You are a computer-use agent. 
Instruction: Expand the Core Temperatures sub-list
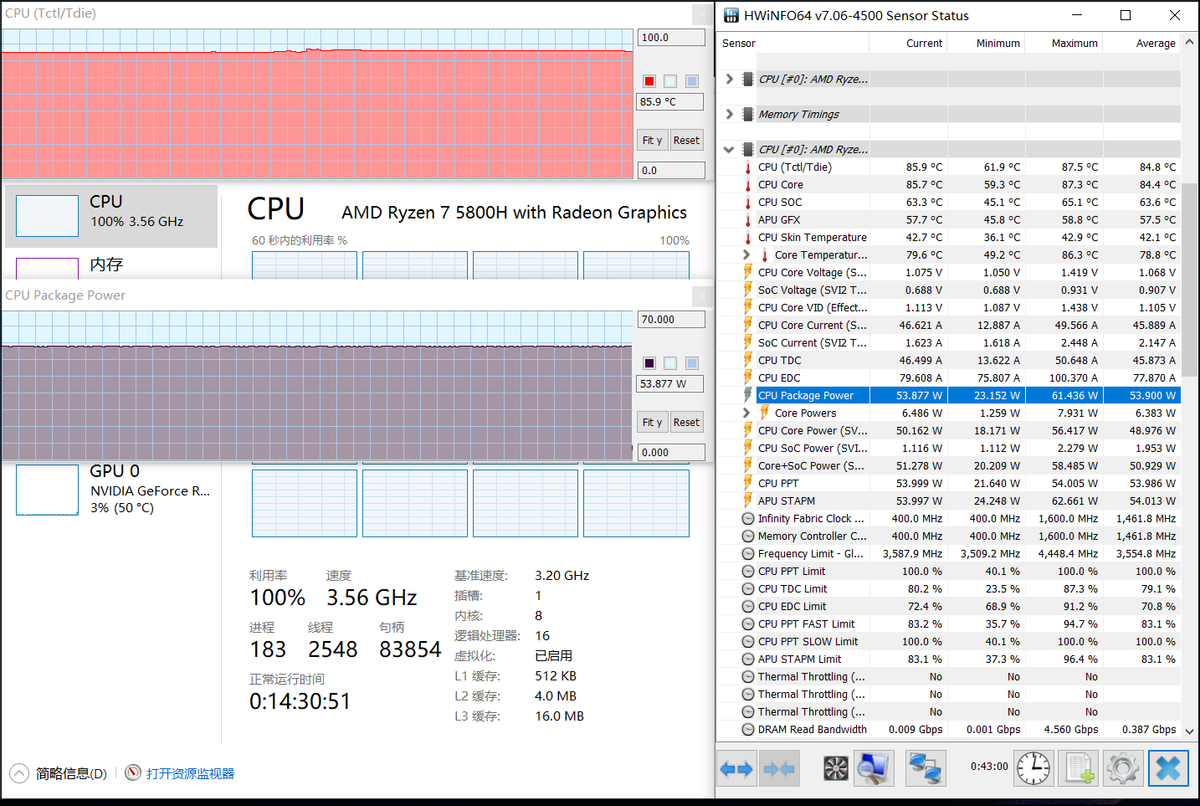click(746, 255)
